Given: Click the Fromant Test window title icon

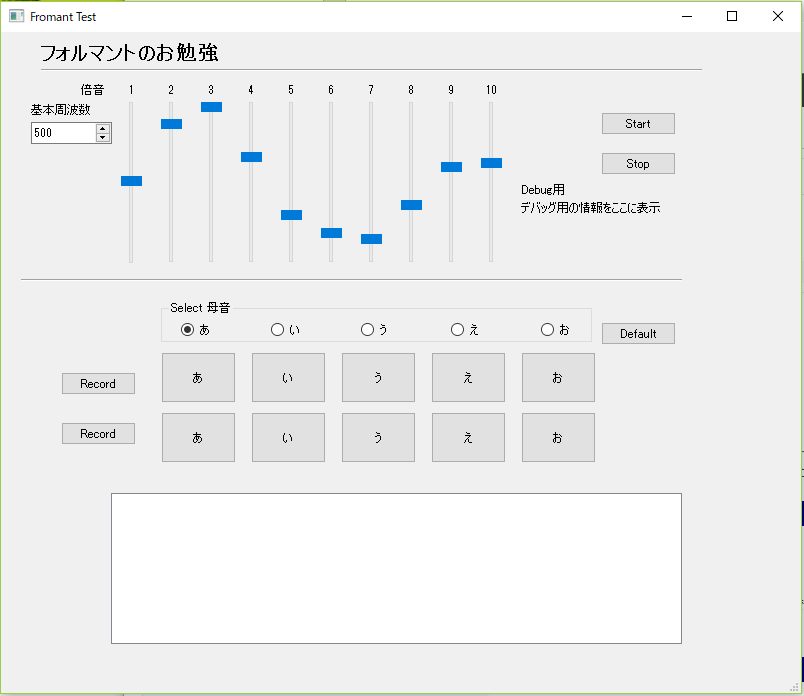Looking at the screenshot, I should [16, 16].
